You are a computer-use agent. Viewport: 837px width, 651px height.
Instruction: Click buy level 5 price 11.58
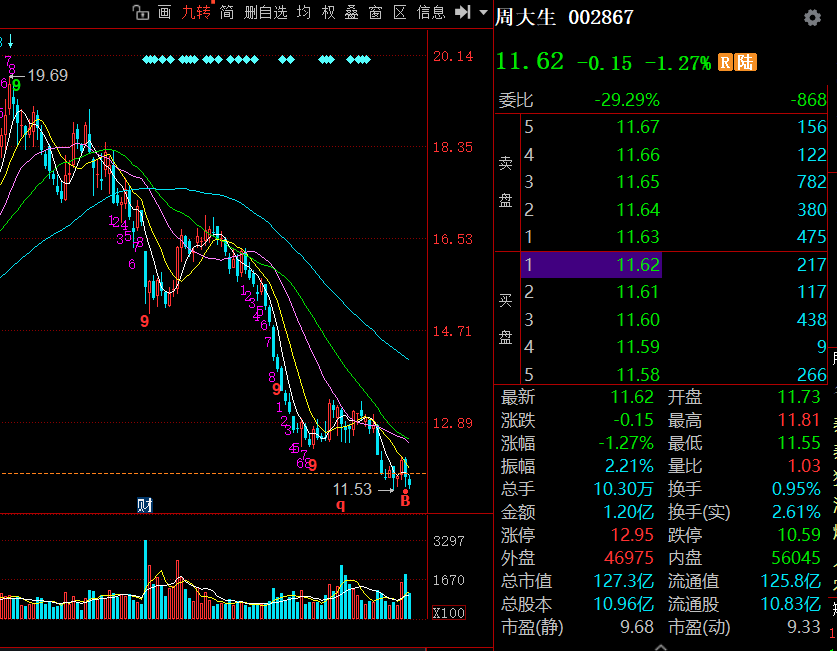[638, 375]
